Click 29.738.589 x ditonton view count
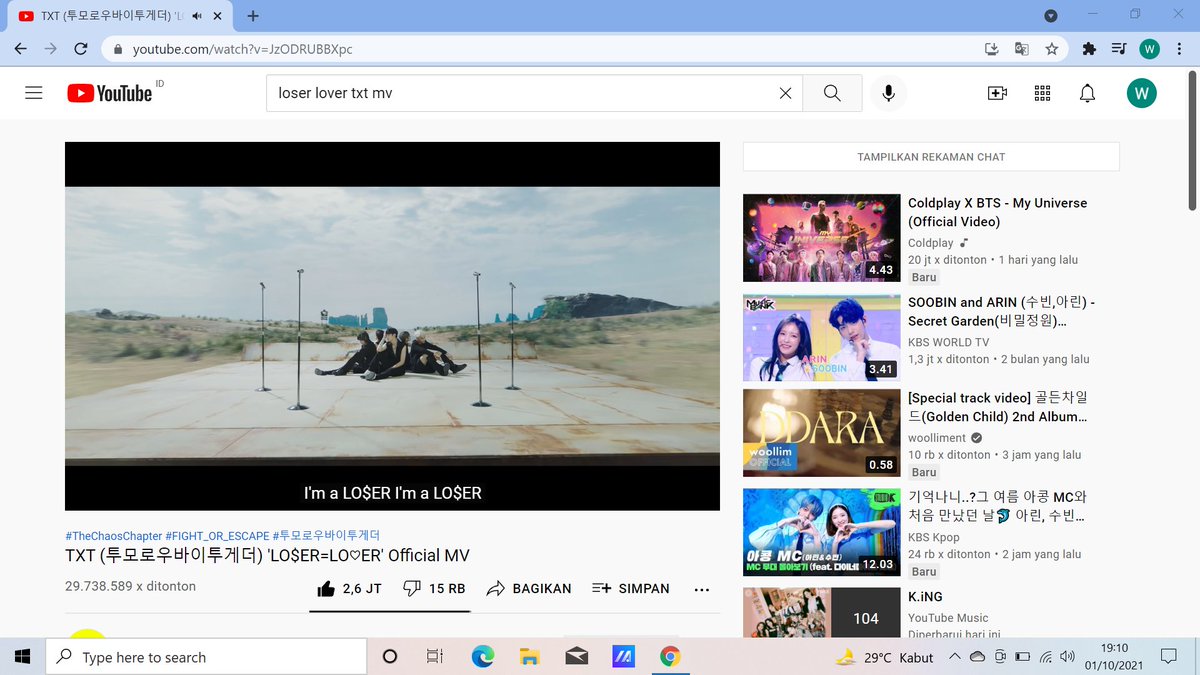Screen dimensions: 1200x675 tap(130, 586)
